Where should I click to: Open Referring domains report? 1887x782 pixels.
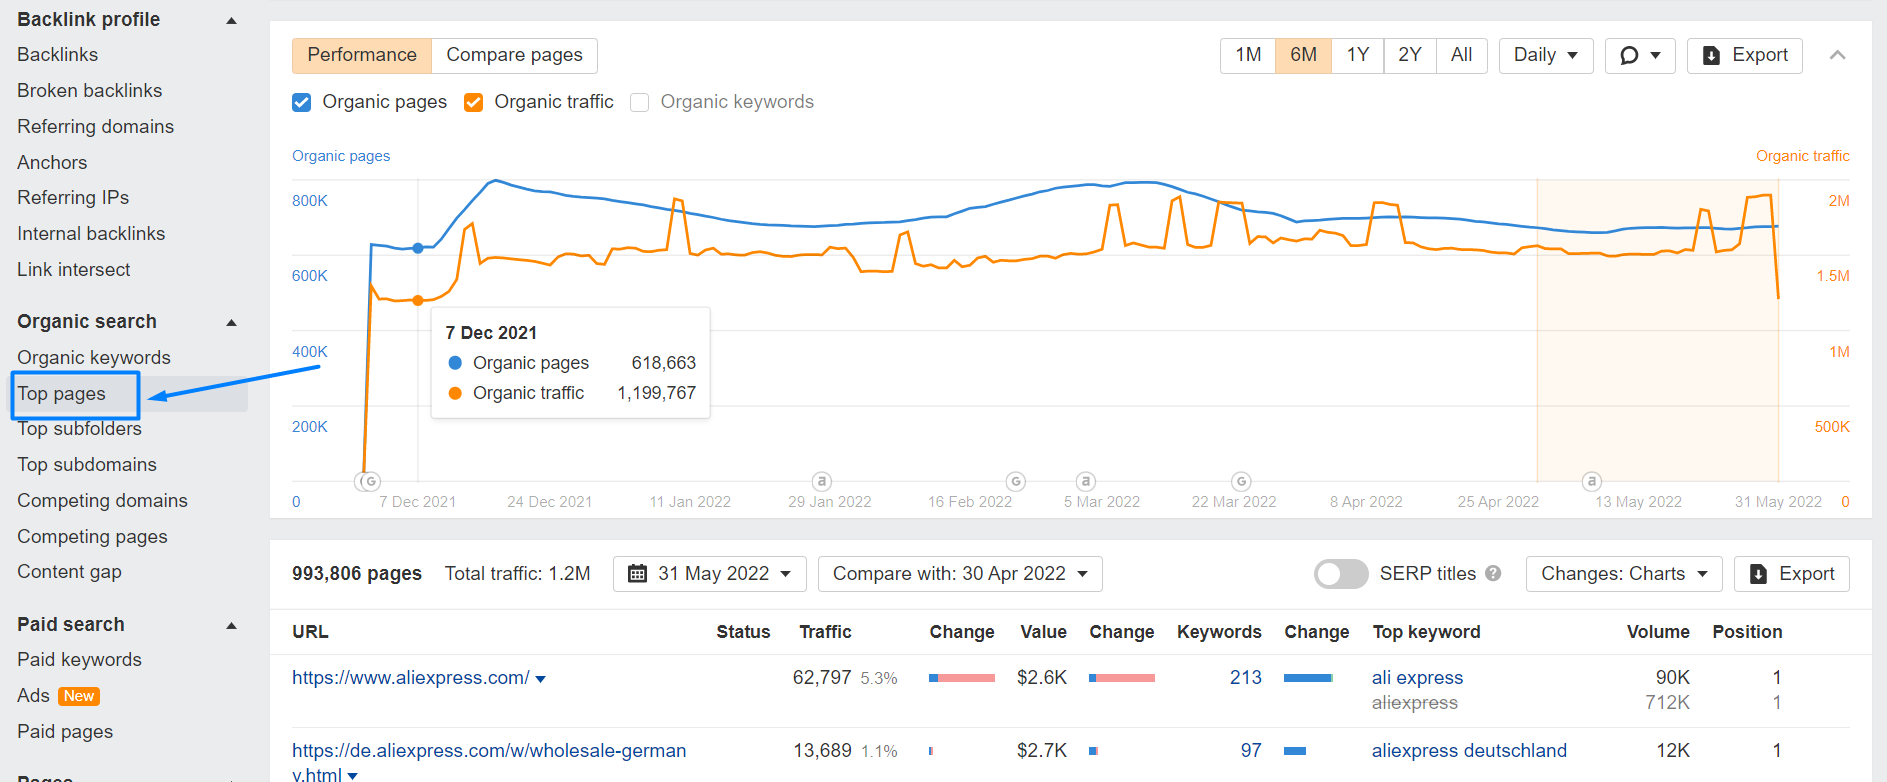(x=95, y=127)
